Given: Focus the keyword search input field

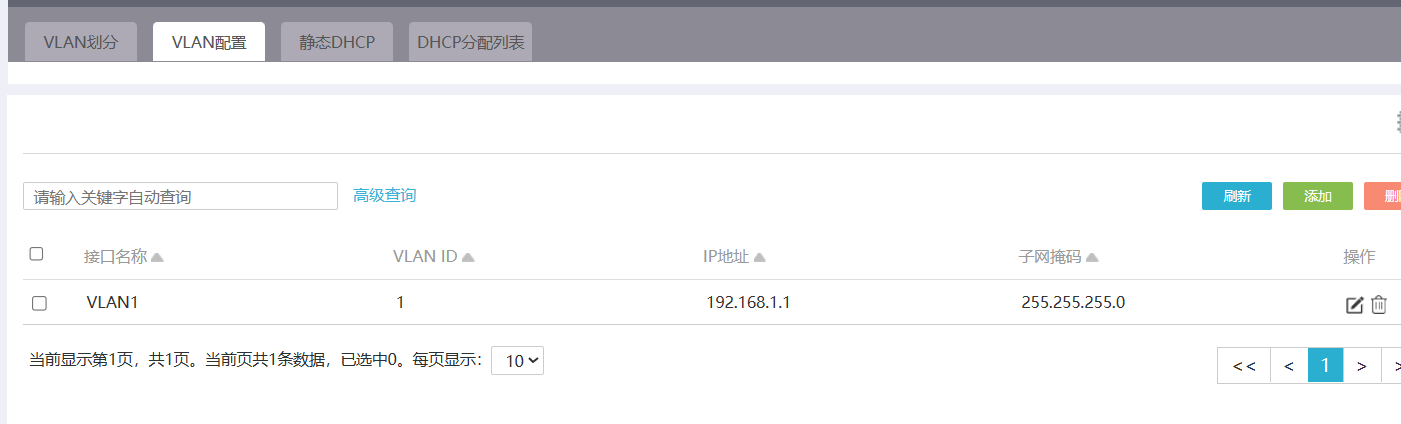Looking at the screenshot, I should pyautogui.click(x=180, y=197).
